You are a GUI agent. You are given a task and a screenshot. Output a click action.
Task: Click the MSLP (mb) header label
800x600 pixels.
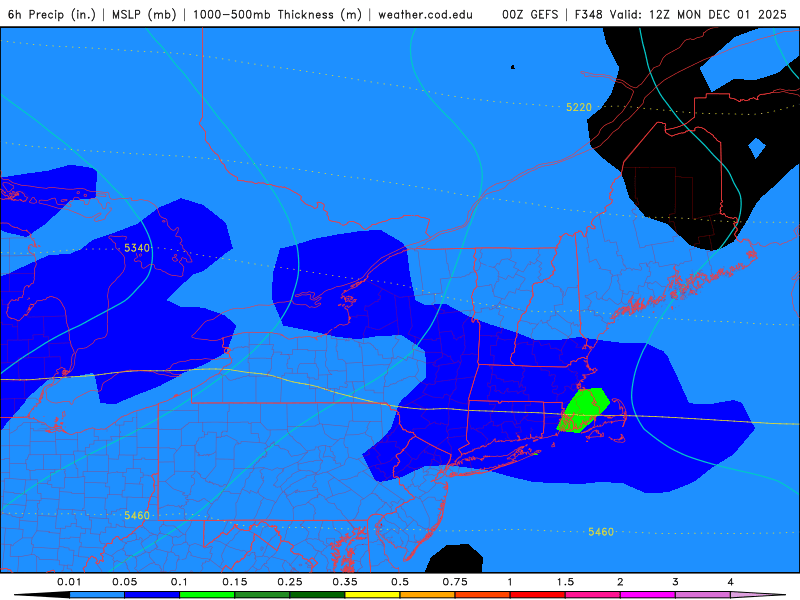point(144,14)
